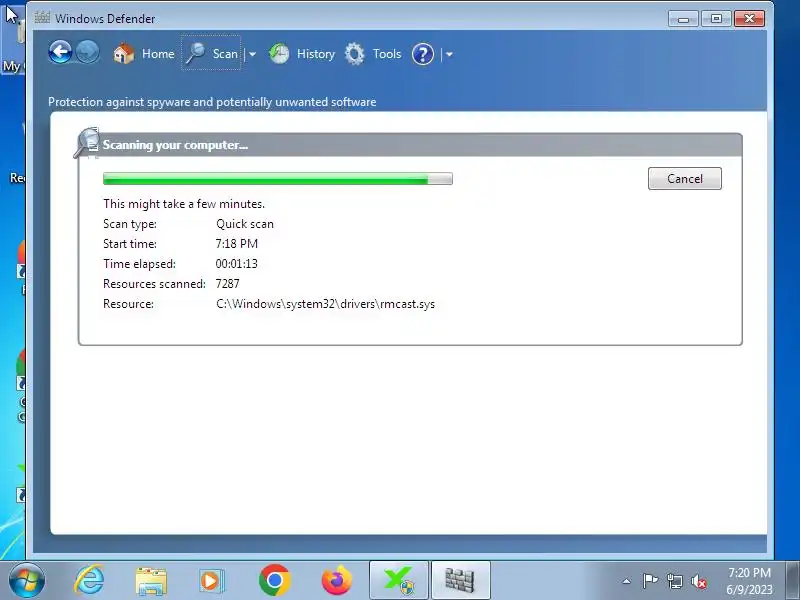The image size is (800, 600).
Task: Click the resource path rmcast.sys text
Action: (x=326, y=304)
